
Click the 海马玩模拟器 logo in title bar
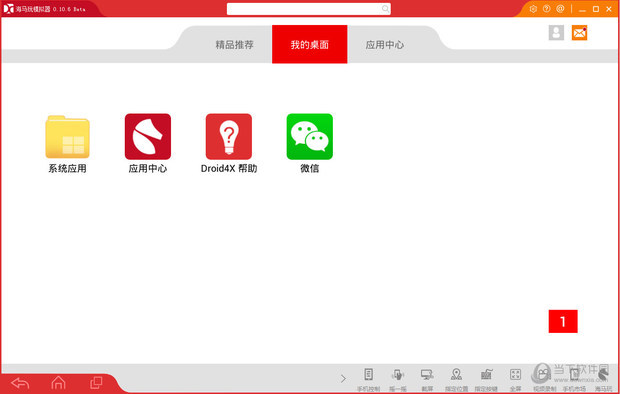pyautogui.click(x=8, y=9)
